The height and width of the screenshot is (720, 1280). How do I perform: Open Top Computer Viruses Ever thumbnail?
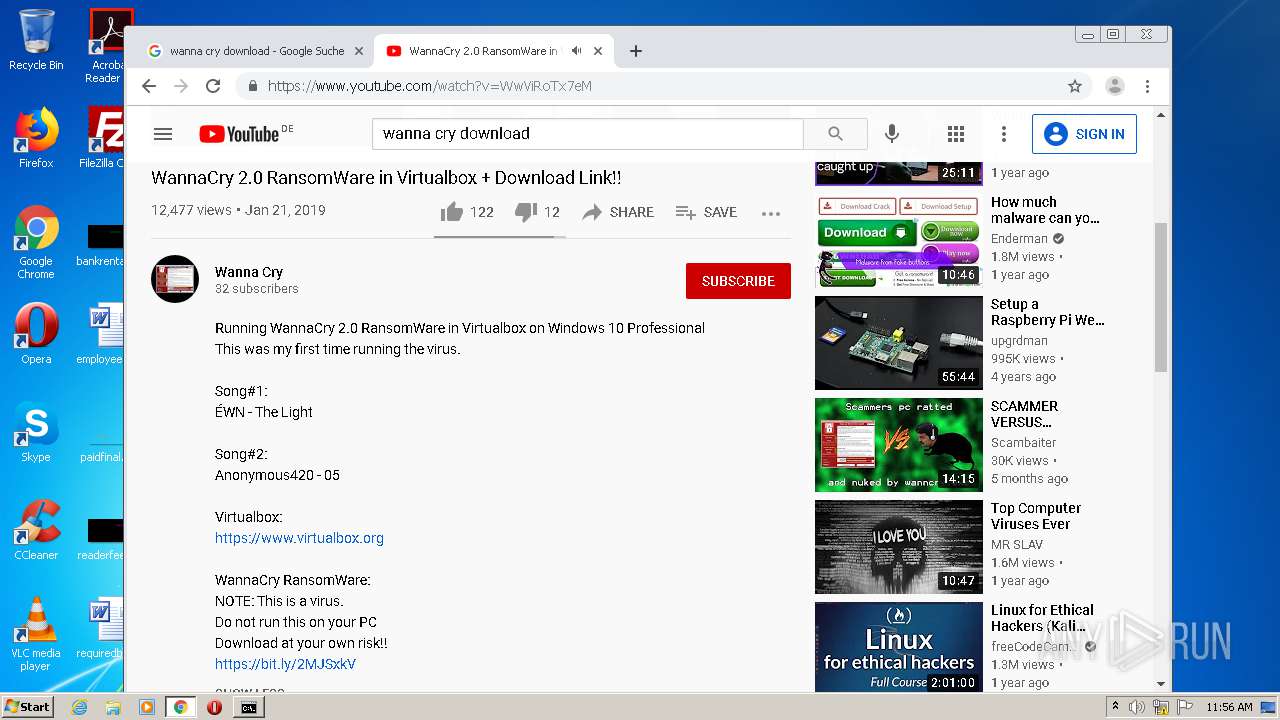[x=899, y=547]
